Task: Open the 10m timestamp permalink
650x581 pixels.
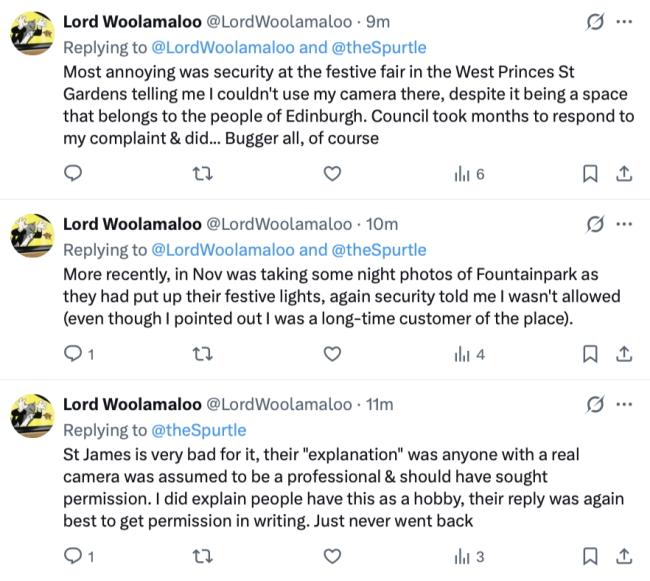Action: click(x=382, y=224)
